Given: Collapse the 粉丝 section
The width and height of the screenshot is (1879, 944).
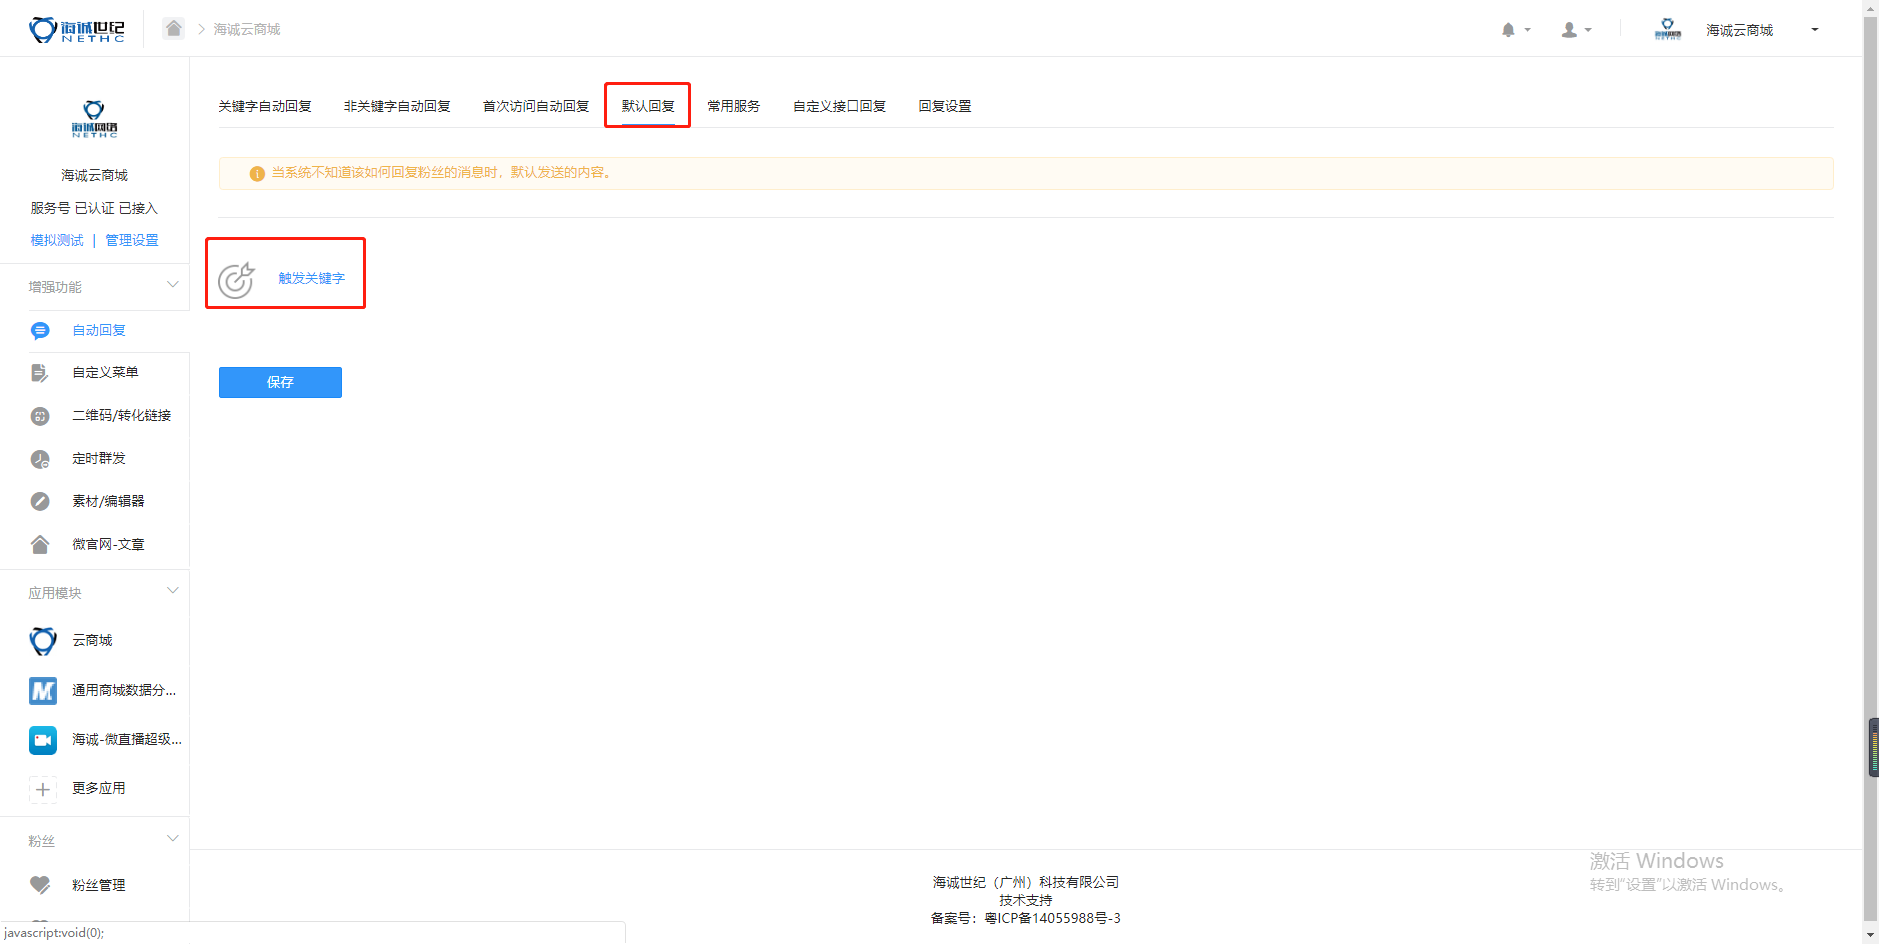Looking at the screenshot, I should [x=173, y=839].
